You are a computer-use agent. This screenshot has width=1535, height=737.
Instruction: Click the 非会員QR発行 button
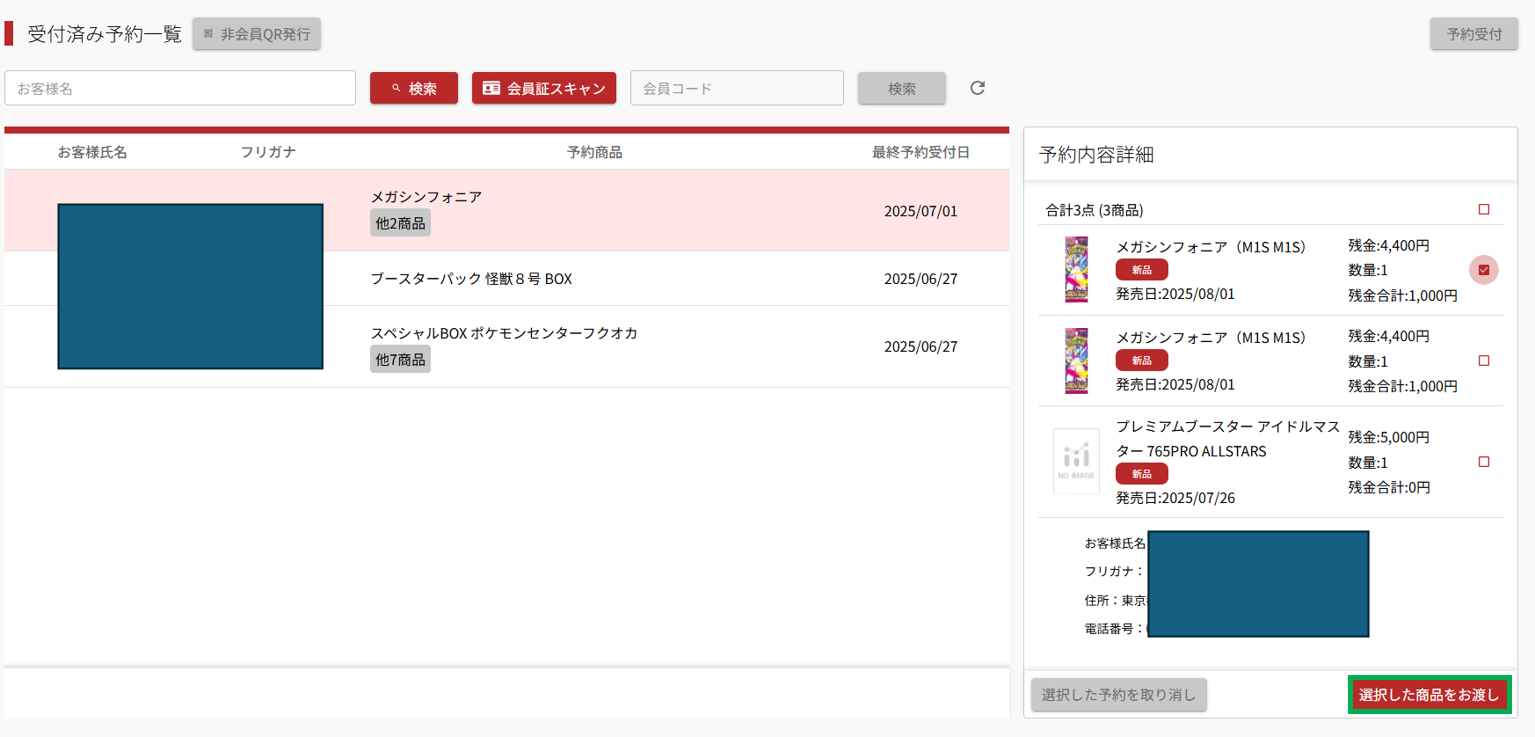coord(257,34)
